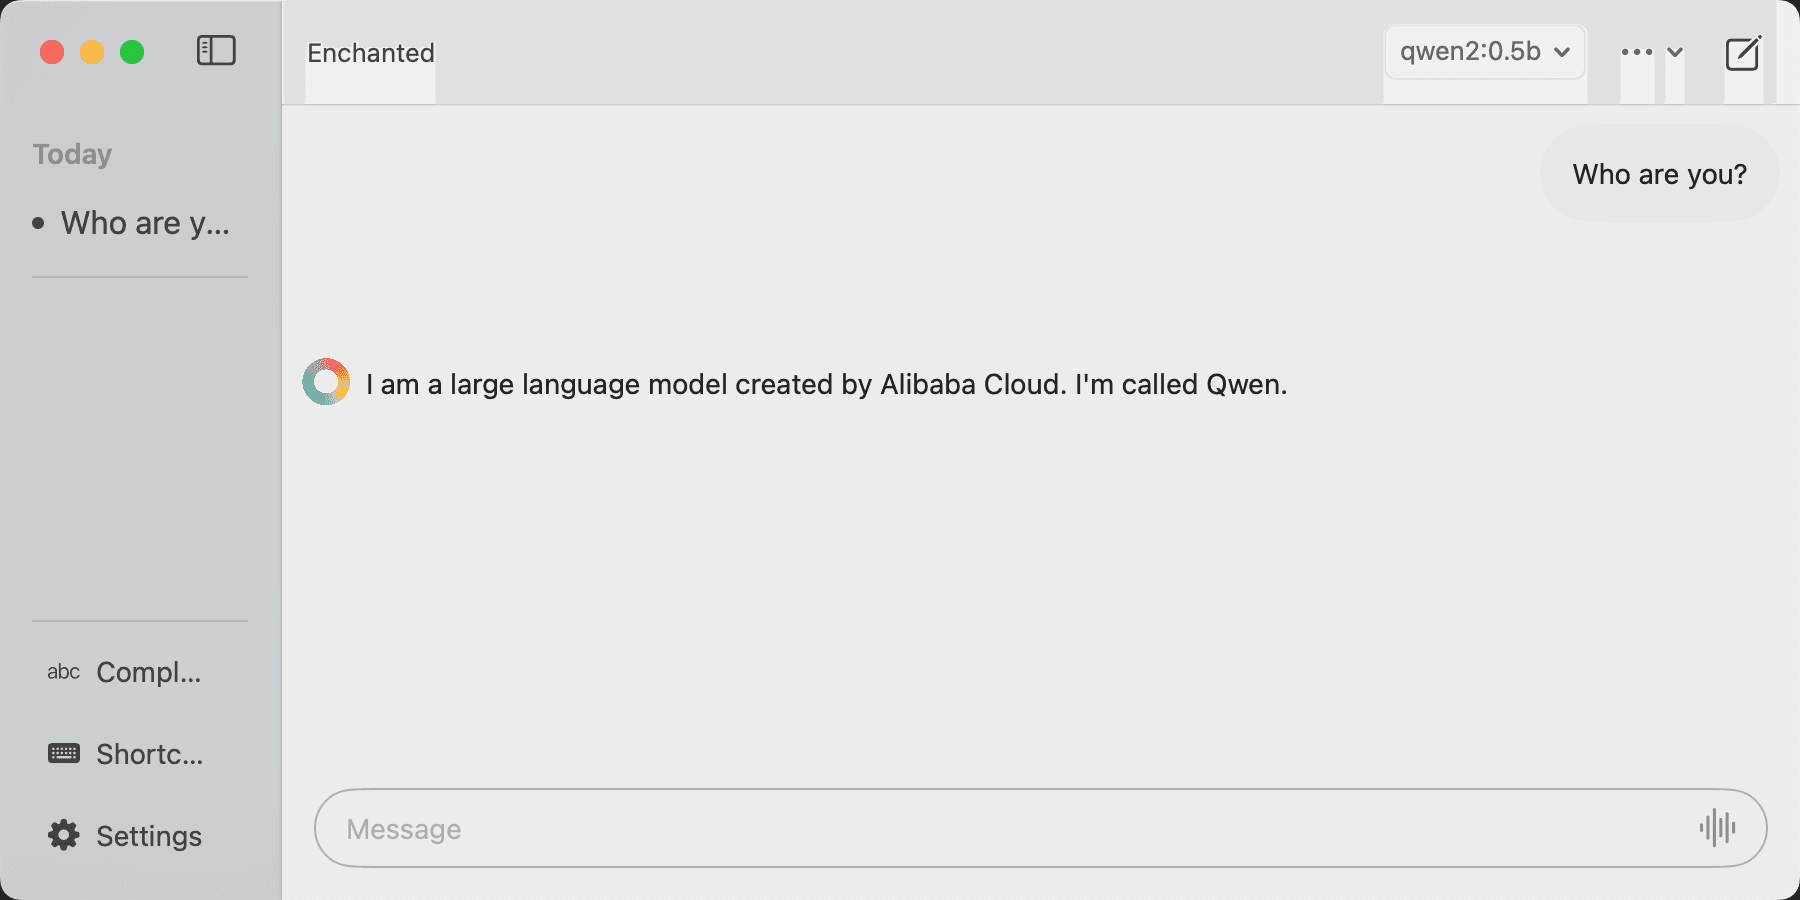Expand the chevron beside the three dots
1800x900 pixels.
point(1675,52)
